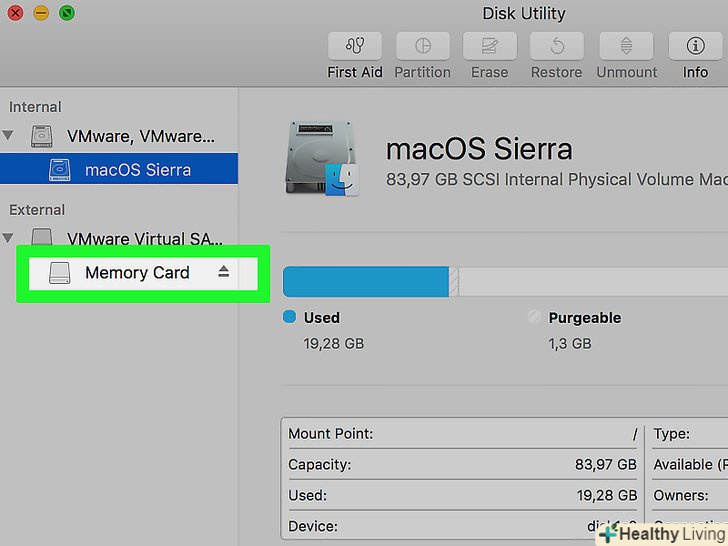Select the VMware internal physical disk
Image resolution: width=728 pixels, height=546 pixels.
click(x=140, y=135)
